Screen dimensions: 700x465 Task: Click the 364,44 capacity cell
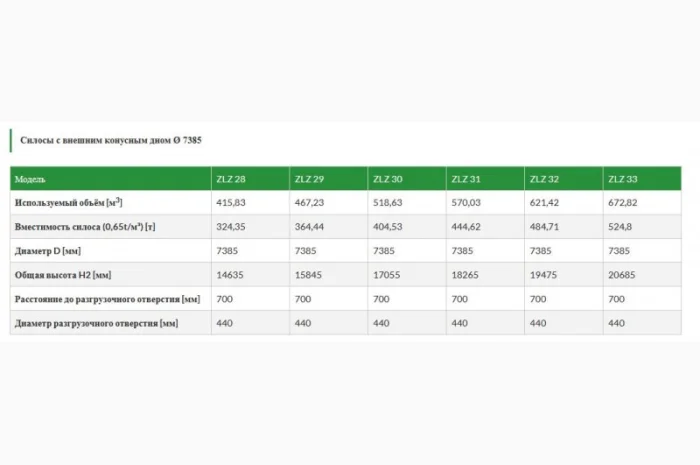(309, 227)
